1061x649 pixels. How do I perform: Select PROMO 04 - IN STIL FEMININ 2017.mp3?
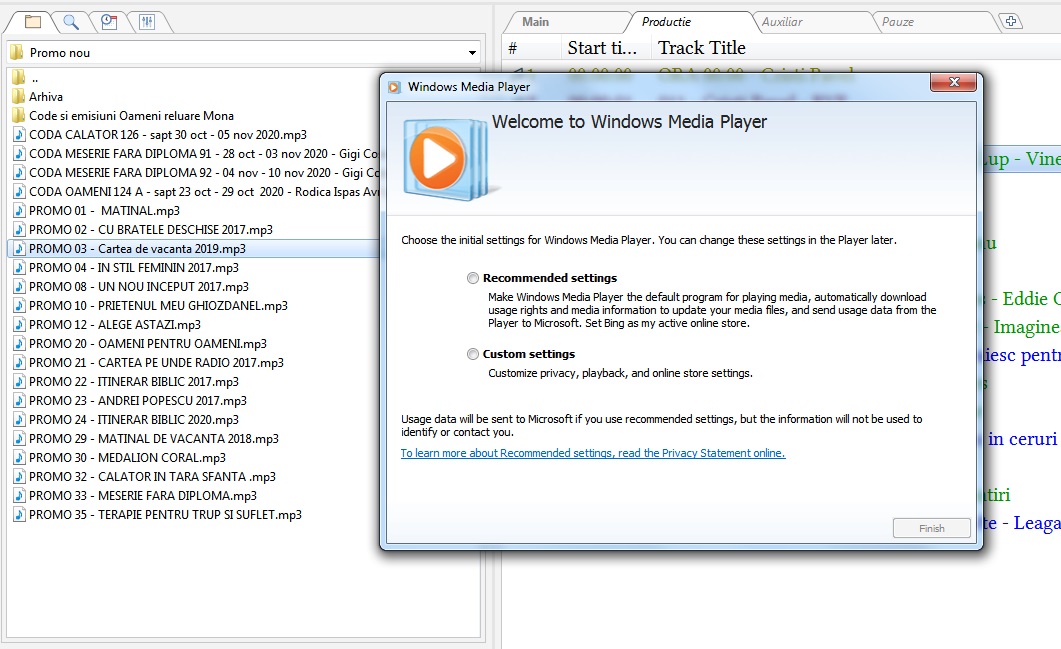tap(134, 267)
